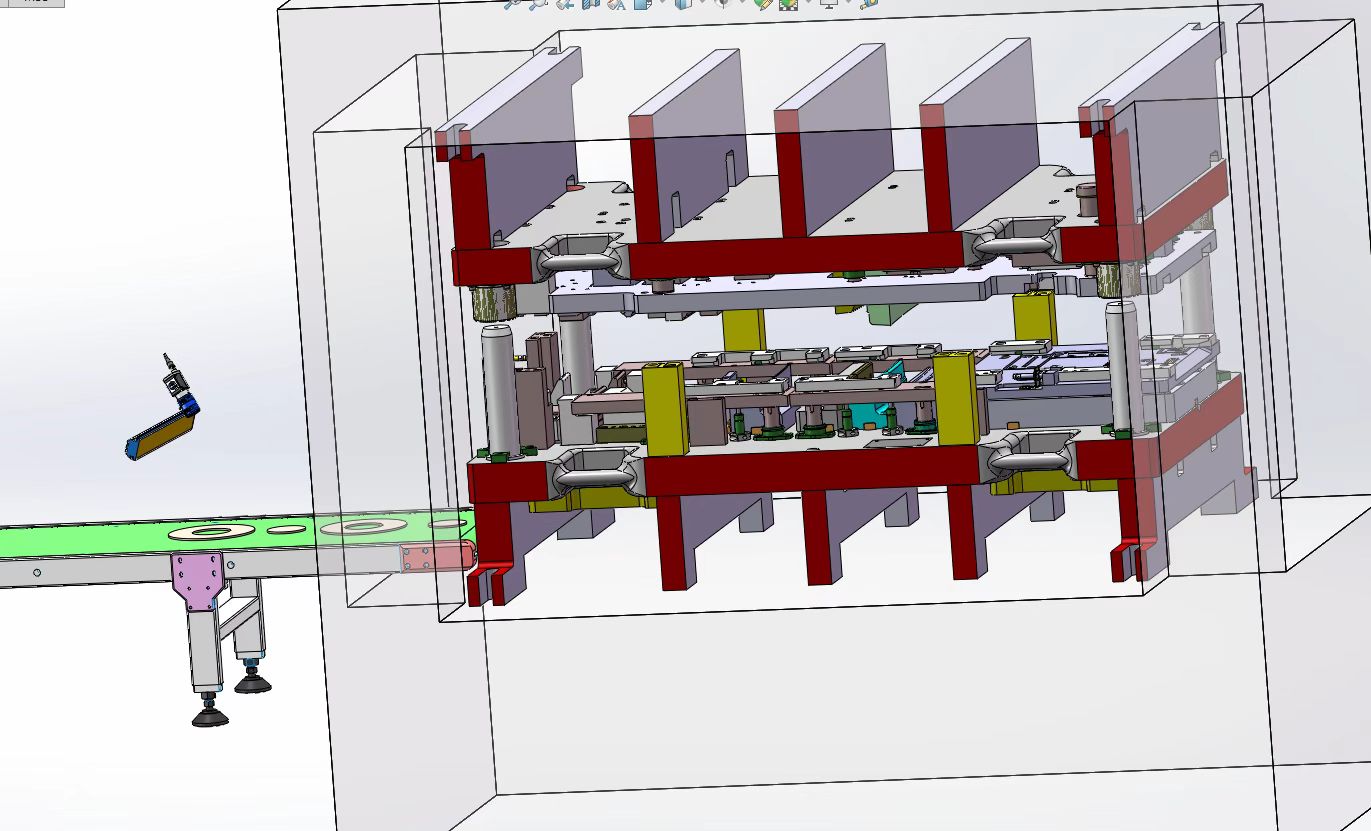Return to the Previous View
1371x831 pixels.
565,4
